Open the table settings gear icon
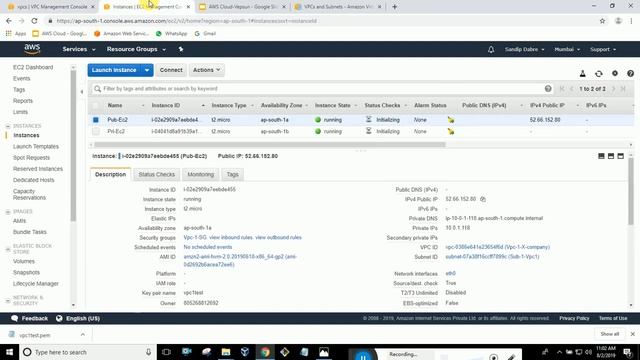Screen dimensions: 640x360 [615, 73]
